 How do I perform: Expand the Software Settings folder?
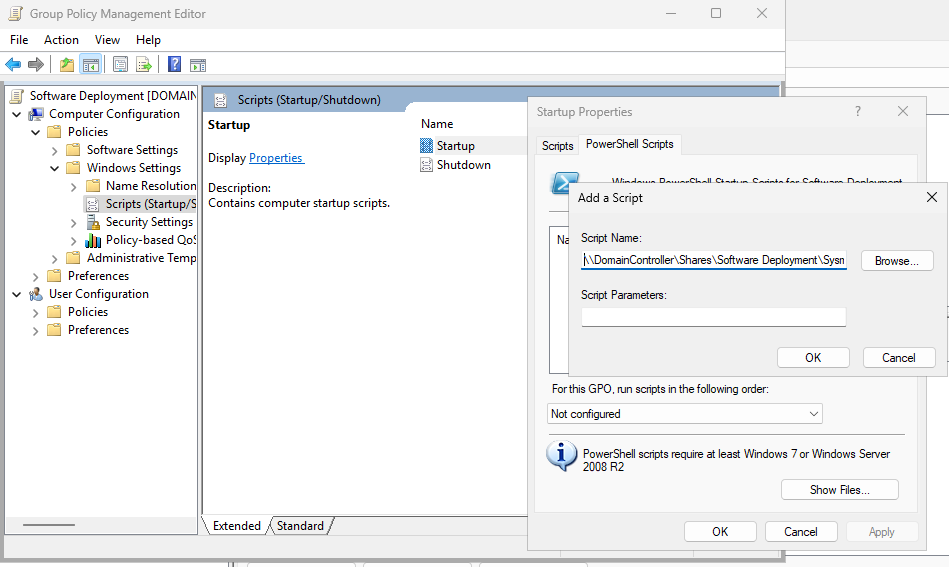(55, 150)
